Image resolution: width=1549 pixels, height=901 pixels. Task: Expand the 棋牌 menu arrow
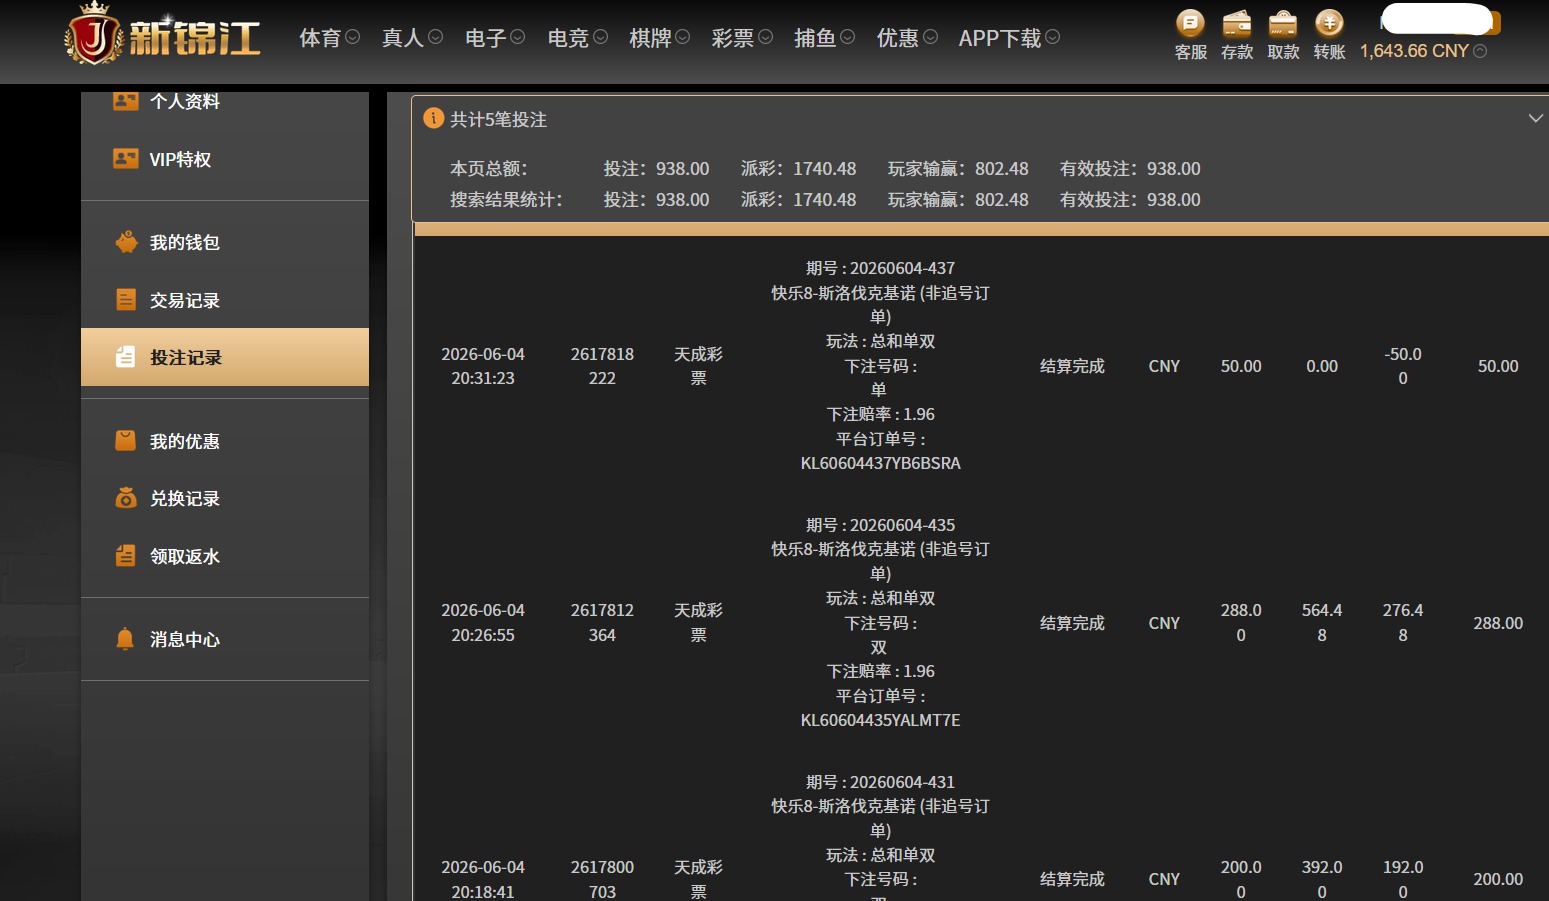click(682, 37)
